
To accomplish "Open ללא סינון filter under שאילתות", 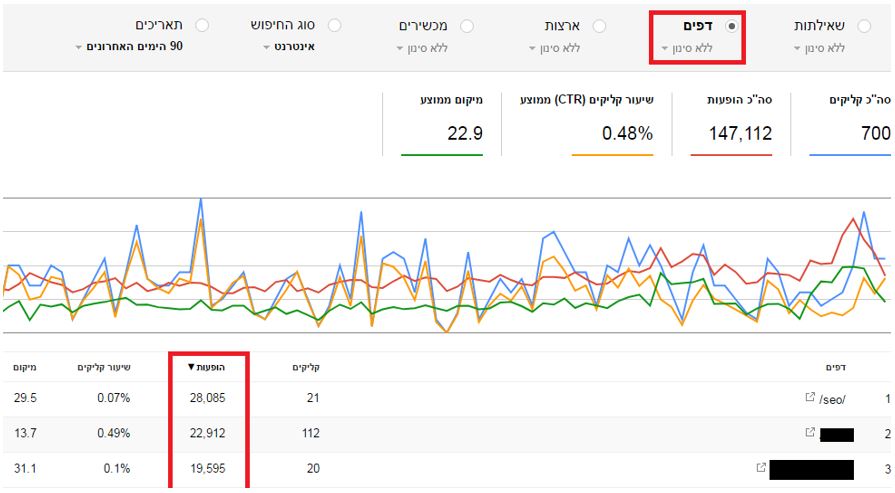I will 819,48.
